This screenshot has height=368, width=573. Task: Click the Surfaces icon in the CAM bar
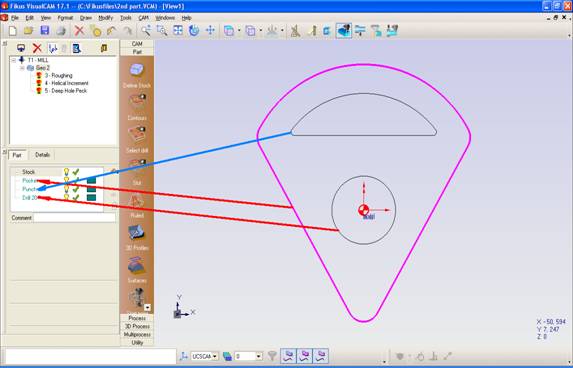(x=137, y=265)
